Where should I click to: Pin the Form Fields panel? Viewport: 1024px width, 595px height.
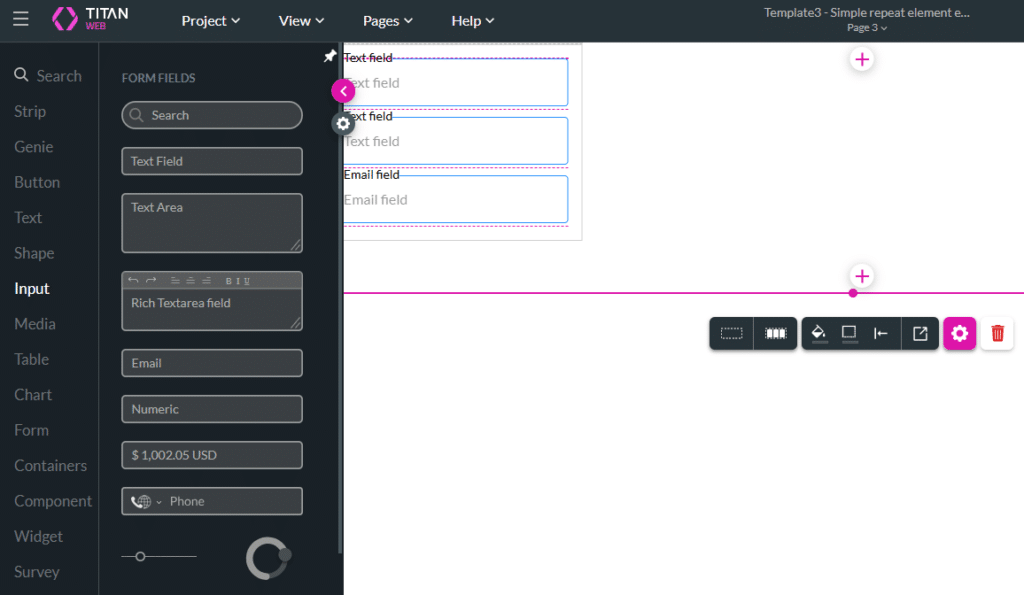point(330,56)
